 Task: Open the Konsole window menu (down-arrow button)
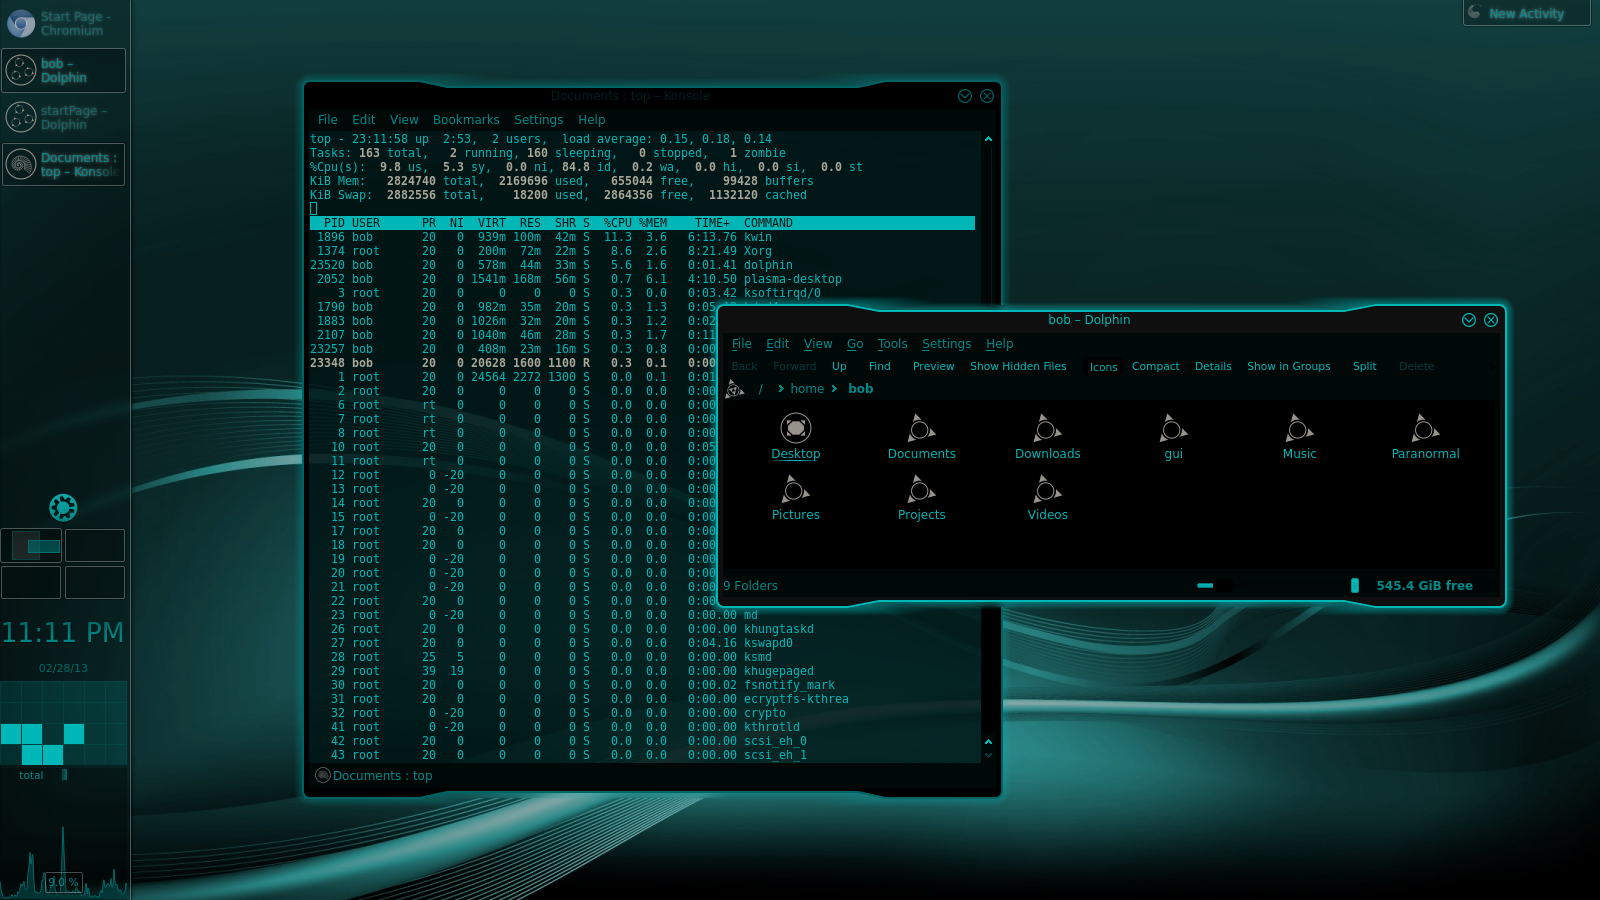(x=965, y=96)
